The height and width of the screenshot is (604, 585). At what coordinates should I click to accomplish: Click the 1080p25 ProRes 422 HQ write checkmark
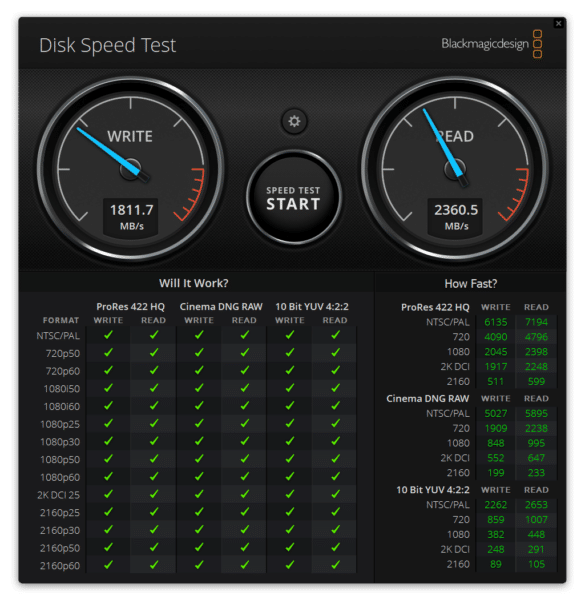click(x=108, y=424)
